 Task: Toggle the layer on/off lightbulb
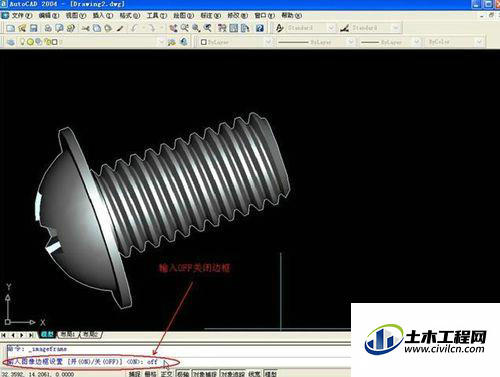pyautogui.click(x=23, y=42)
